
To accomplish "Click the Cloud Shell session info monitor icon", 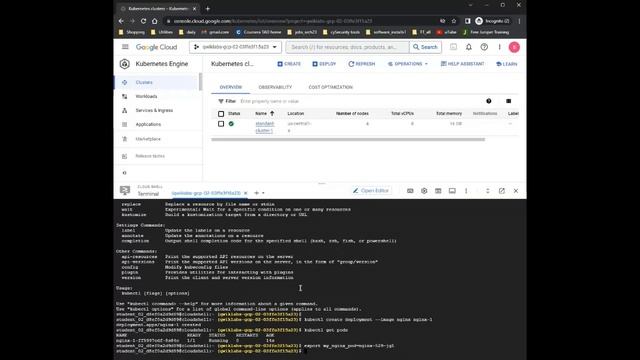I will pyautogui.click(x=452, y=191).
